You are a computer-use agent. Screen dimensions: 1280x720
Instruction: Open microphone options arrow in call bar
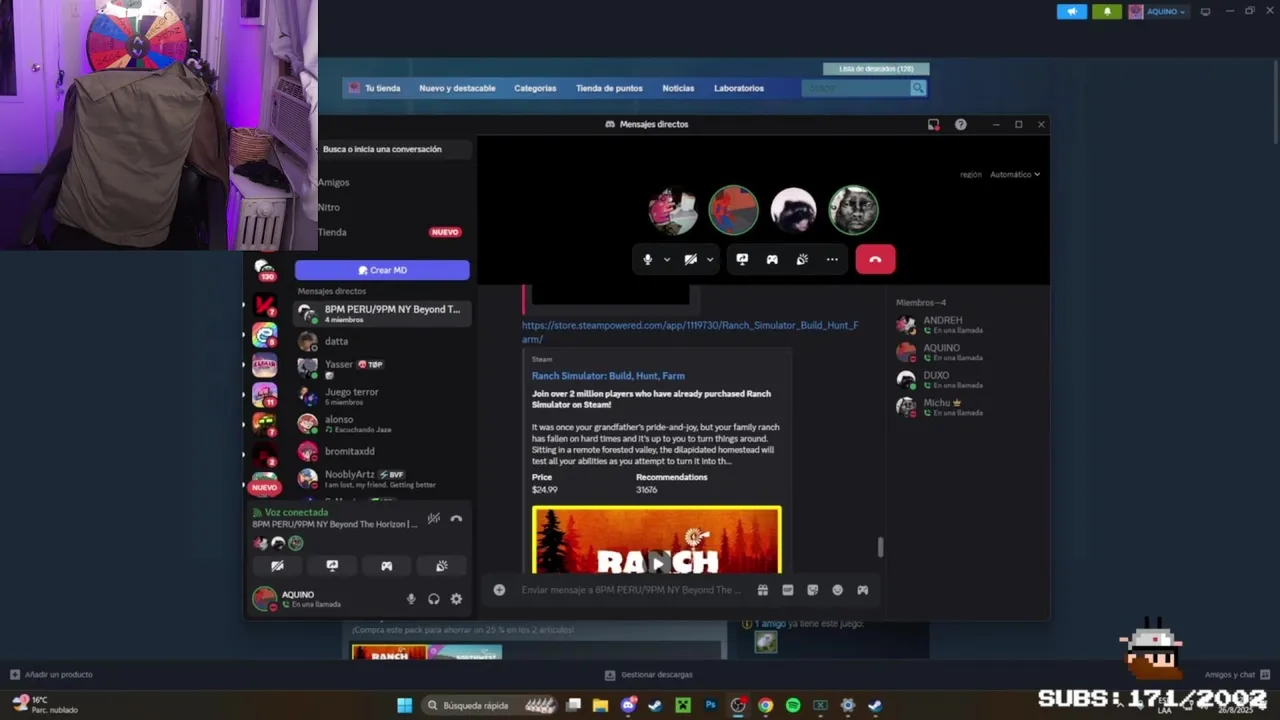(x=667, y=259)
